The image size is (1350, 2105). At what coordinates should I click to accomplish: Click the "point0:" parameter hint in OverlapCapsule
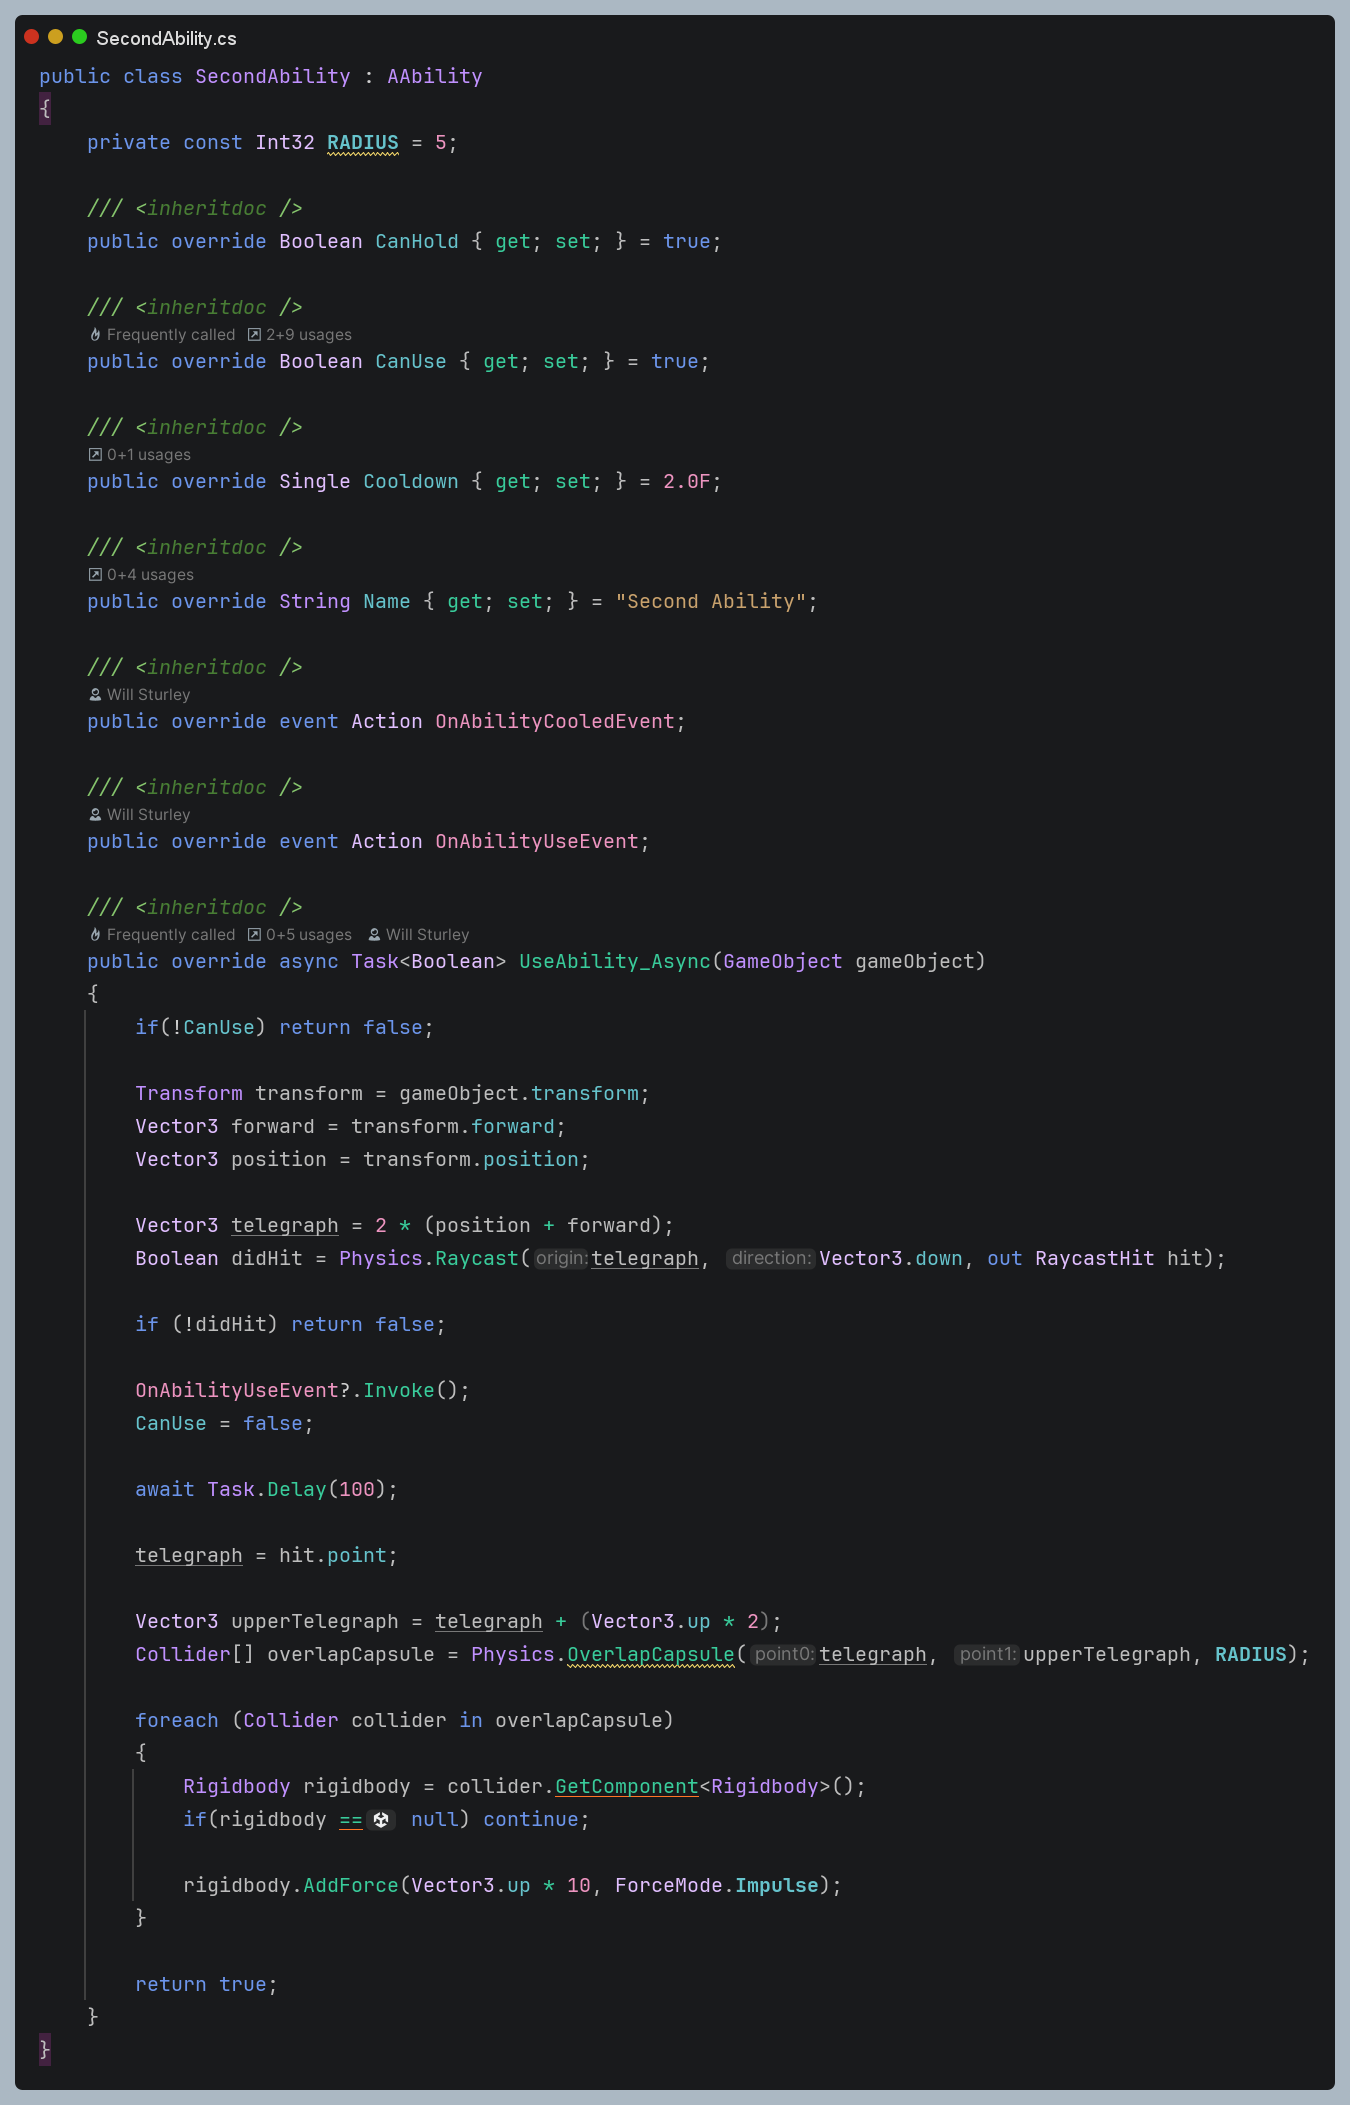coord(784,1654)
